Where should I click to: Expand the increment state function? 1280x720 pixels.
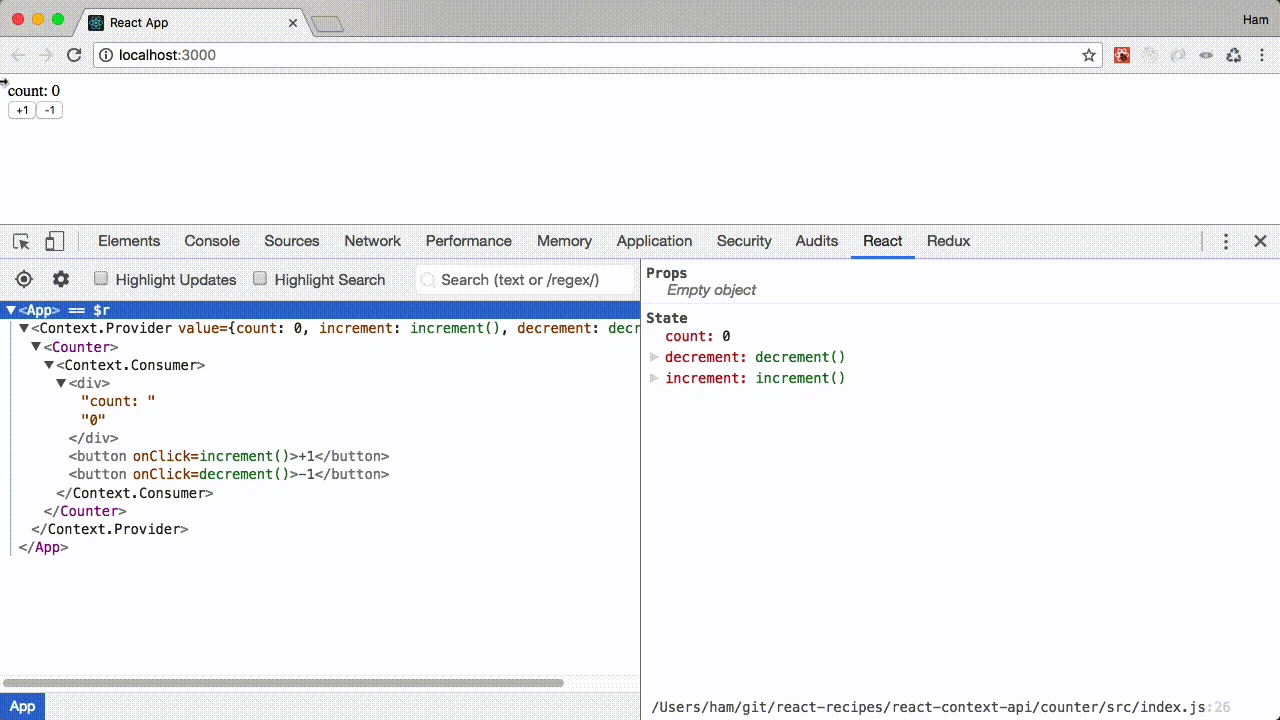click(655, 378)
